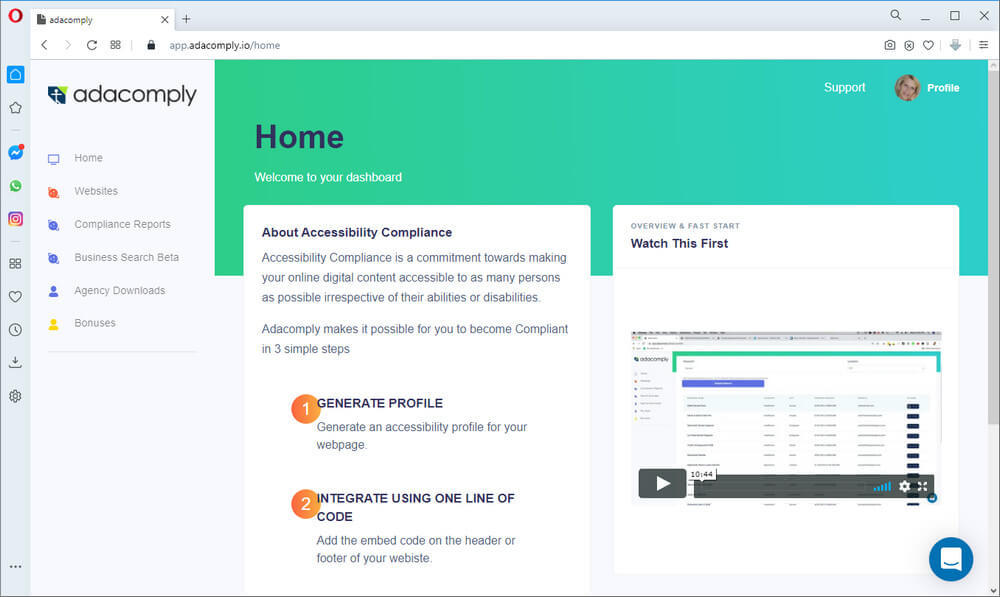Click the ad blocker shield icon
The image size is (1000, 597).
(x=909, y=45)
